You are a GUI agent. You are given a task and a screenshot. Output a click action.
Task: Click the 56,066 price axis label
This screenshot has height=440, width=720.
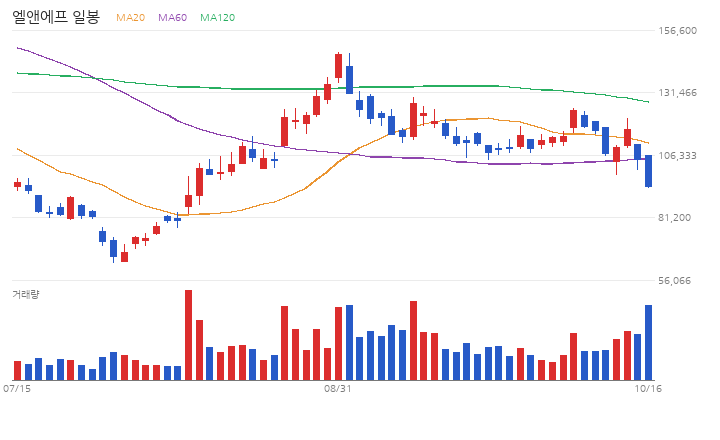674,281
